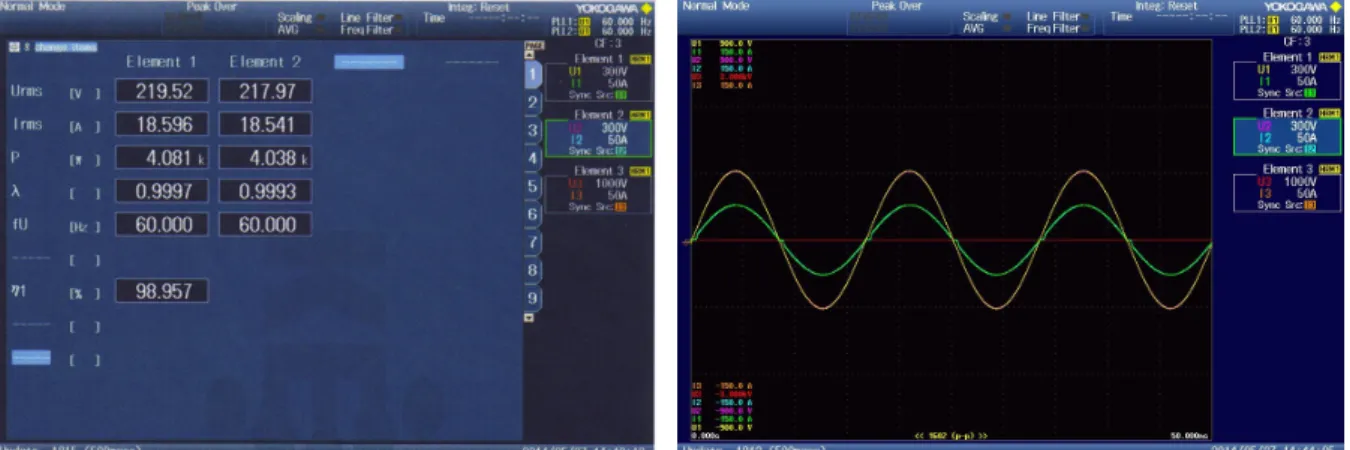Click the page-down arrow below tab 9
Screen dimensions: 1350x450
[530, 317]
